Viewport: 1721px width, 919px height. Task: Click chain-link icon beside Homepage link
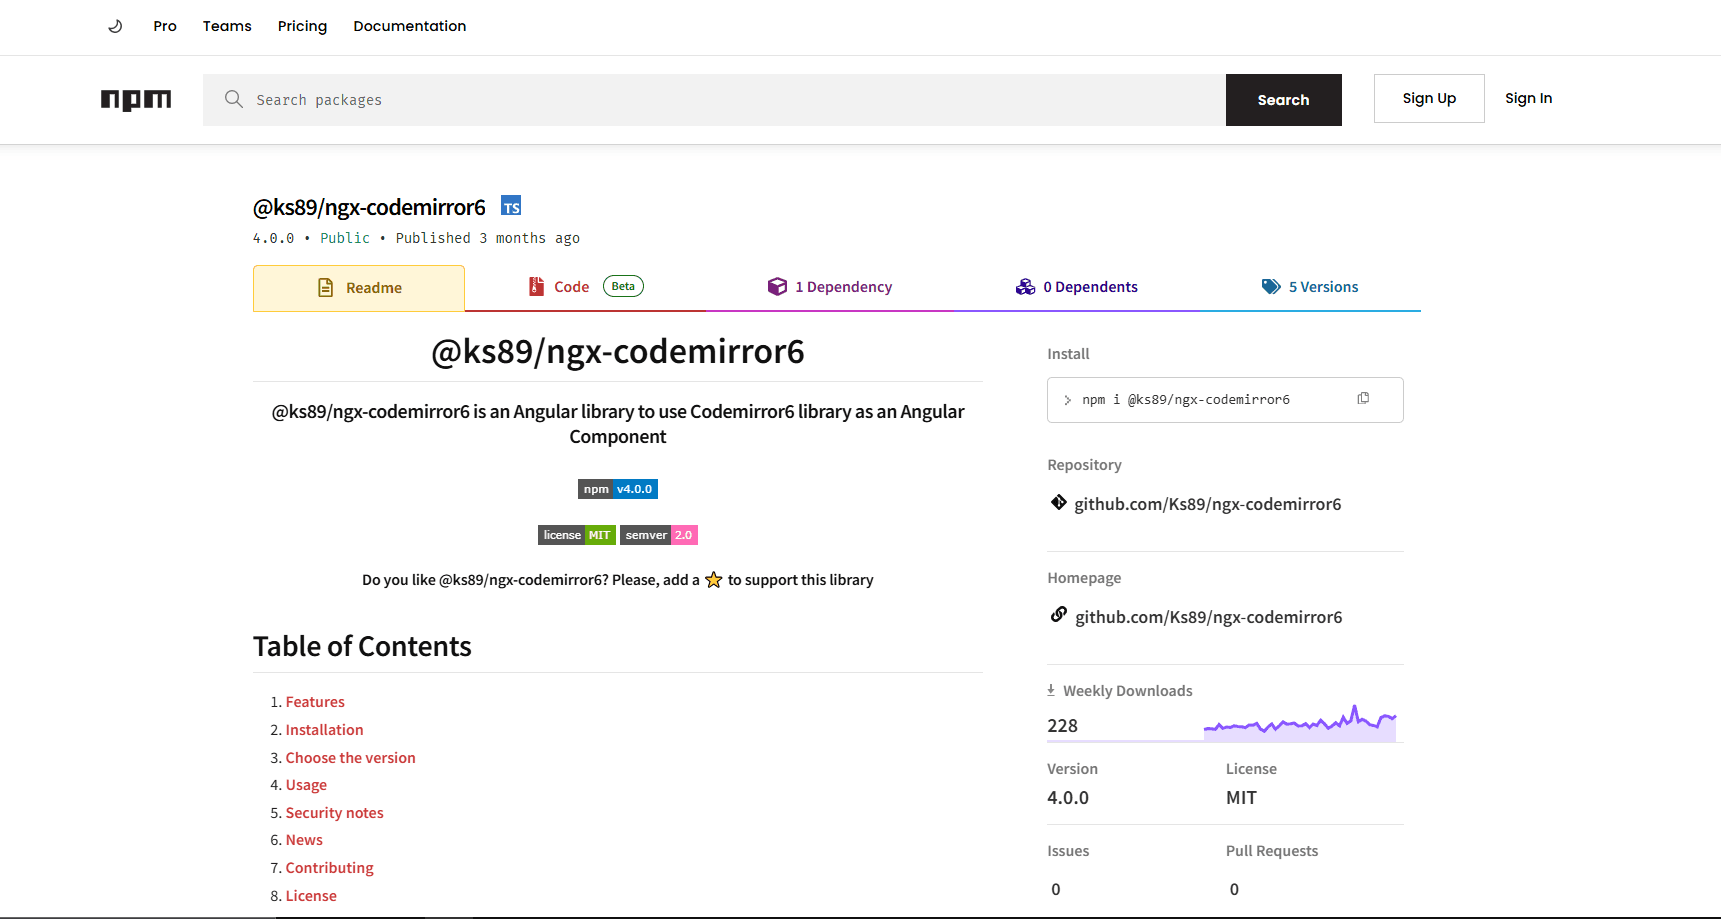coord(1059,614)
